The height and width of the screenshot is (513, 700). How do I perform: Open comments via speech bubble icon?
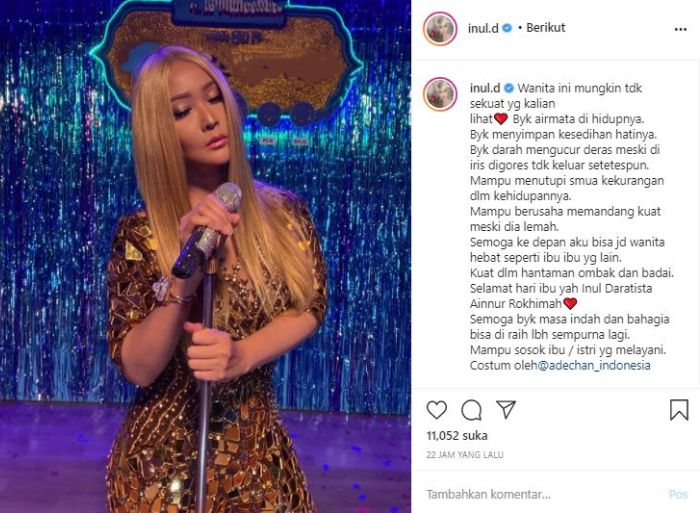tap(471, 409)
